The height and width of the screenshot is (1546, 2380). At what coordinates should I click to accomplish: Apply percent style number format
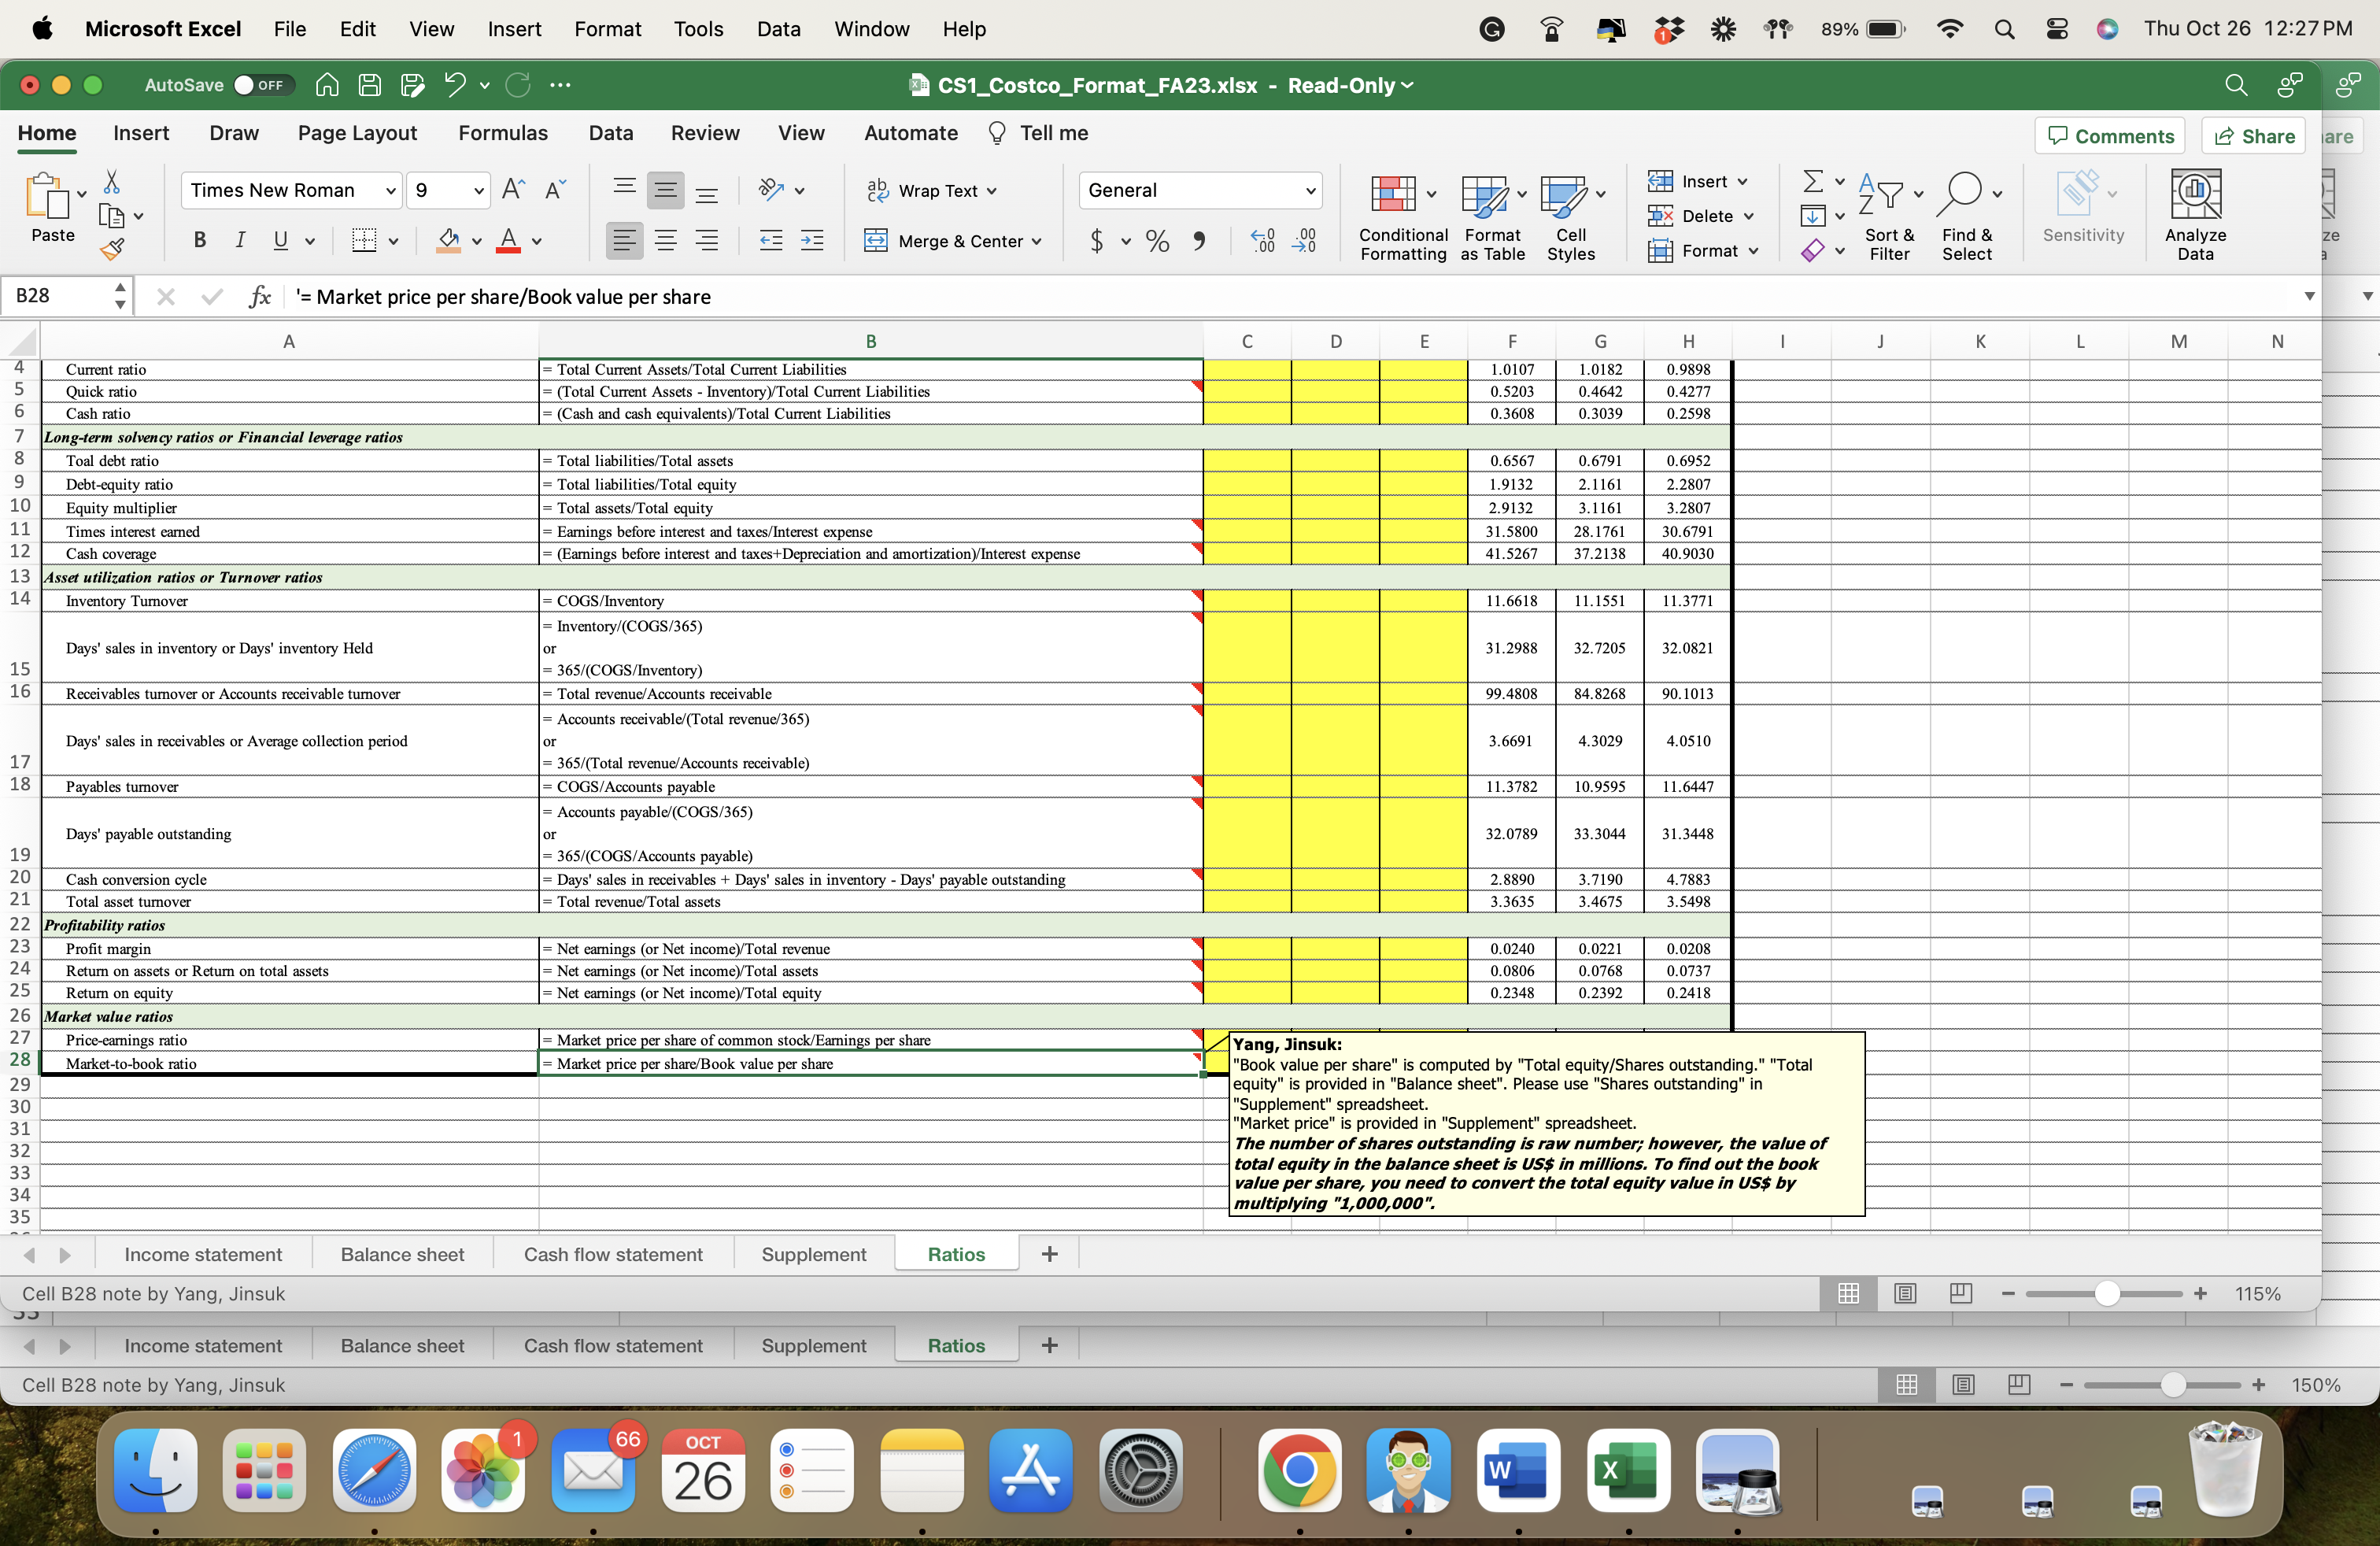click(x=1157, y=240)
